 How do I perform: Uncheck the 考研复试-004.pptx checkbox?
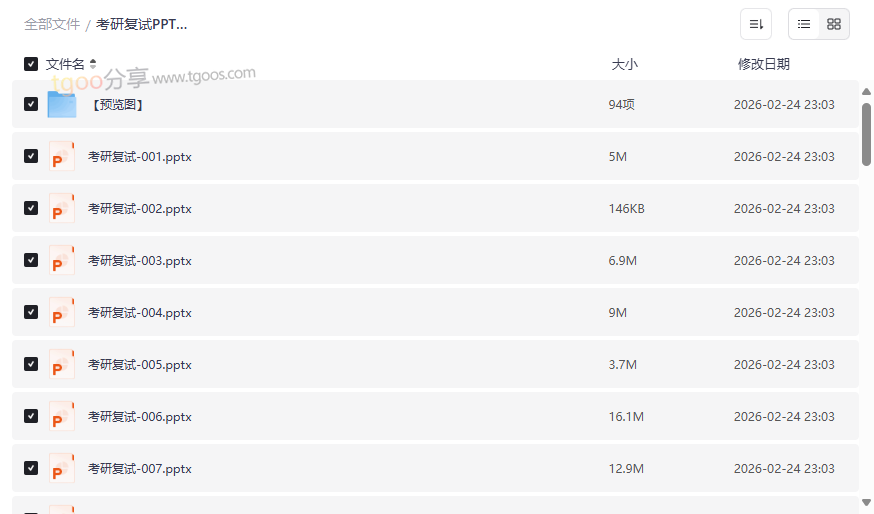pos(31,312)
